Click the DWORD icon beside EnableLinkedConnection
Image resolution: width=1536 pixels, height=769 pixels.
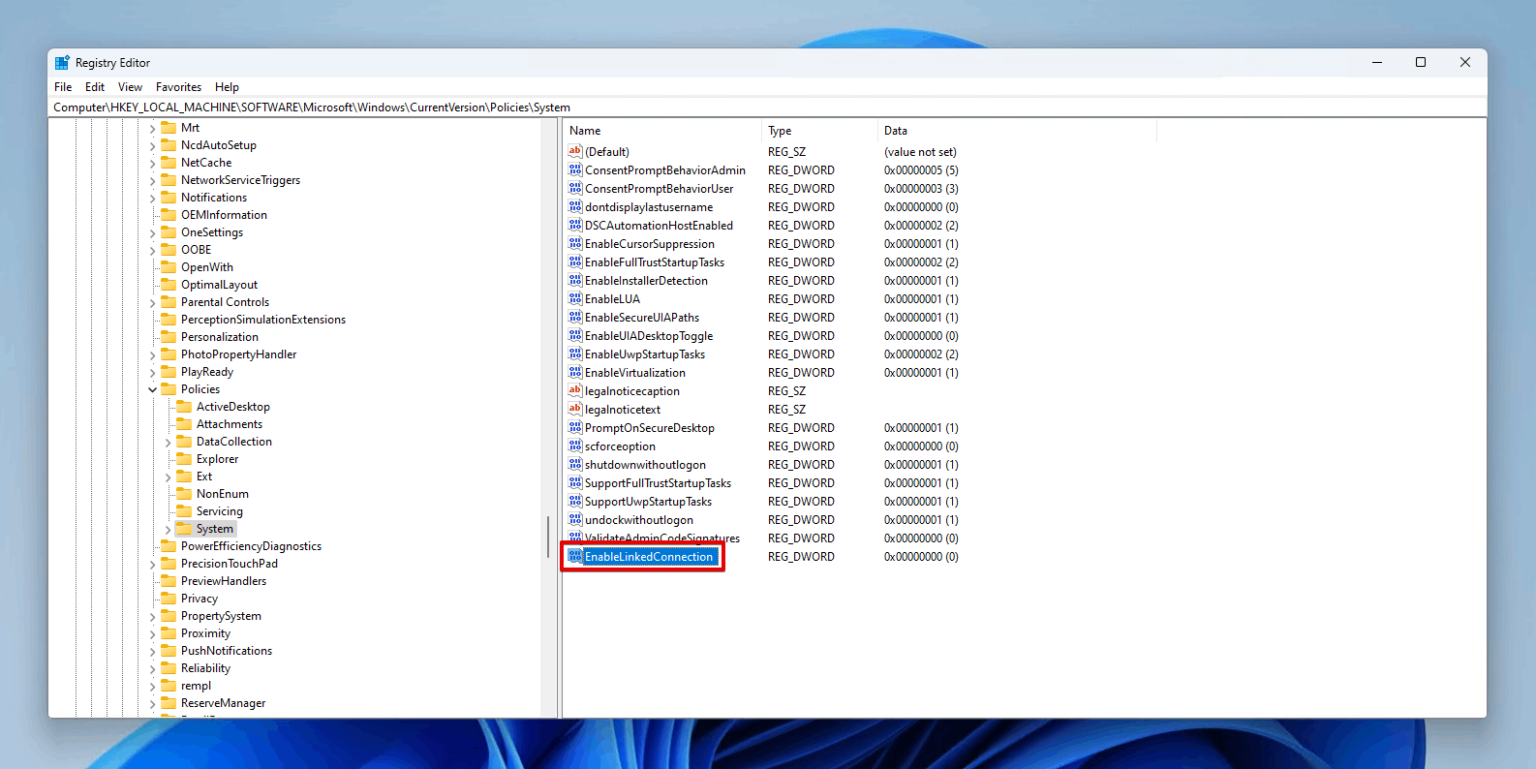click(575, 556)
